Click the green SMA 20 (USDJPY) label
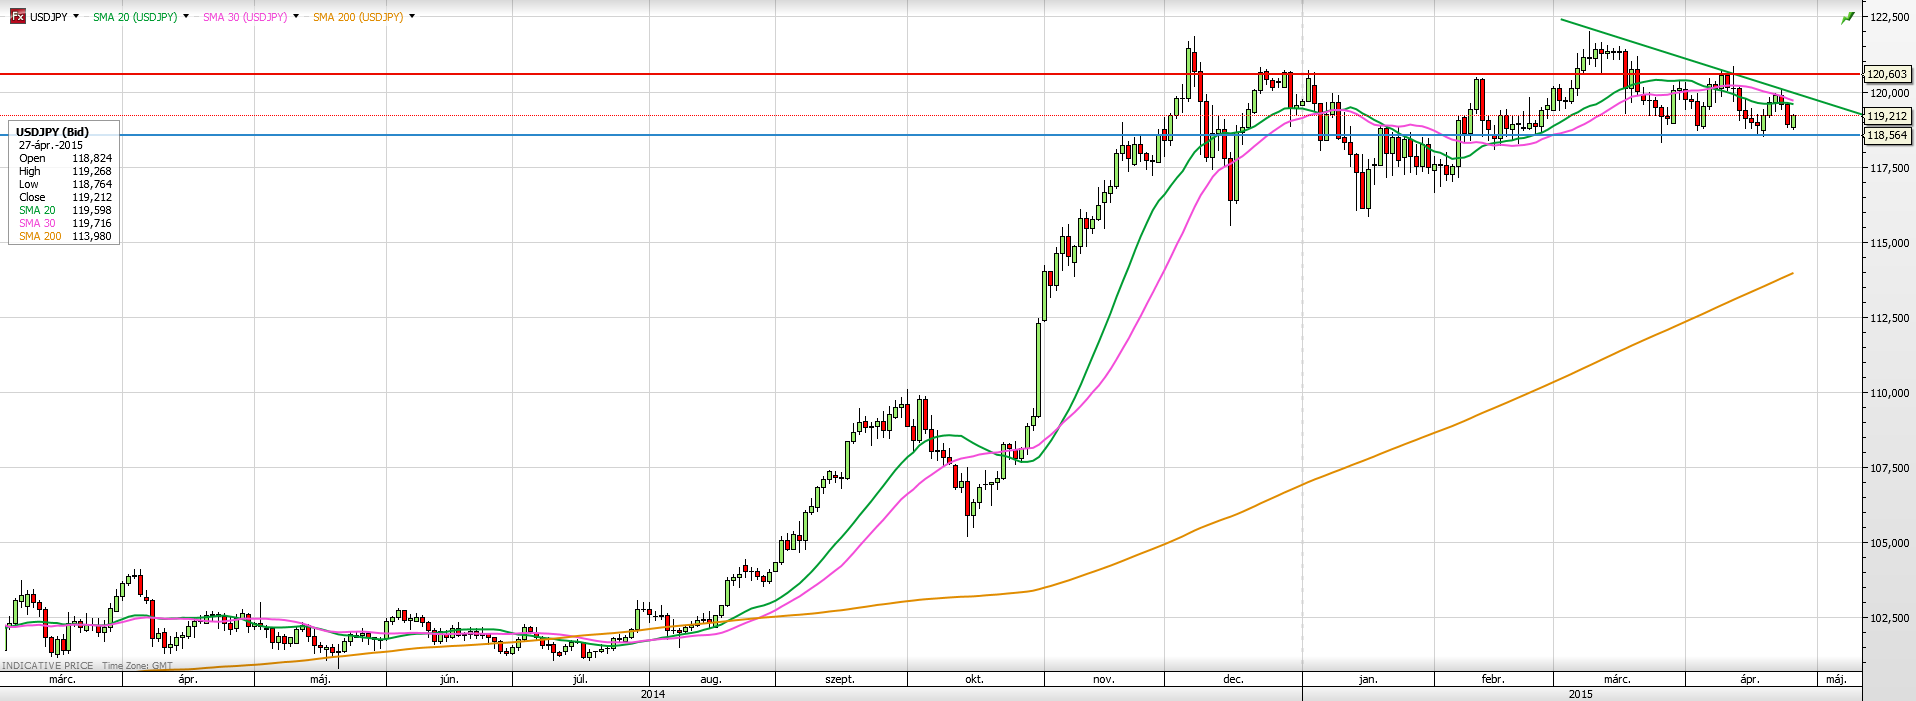The height and width of the screenshot is (701, 1916). click(135, 17)
